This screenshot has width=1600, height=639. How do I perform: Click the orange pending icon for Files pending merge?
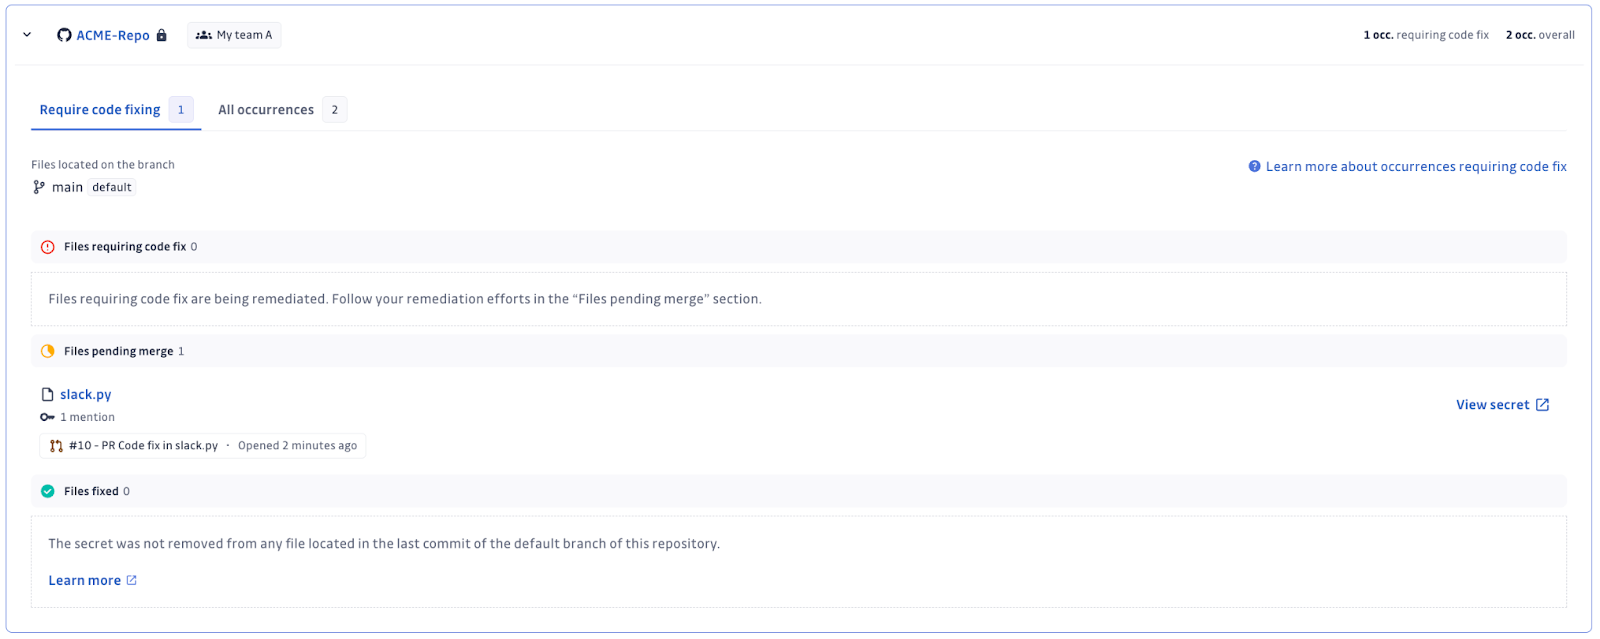[x=47, y=351]
